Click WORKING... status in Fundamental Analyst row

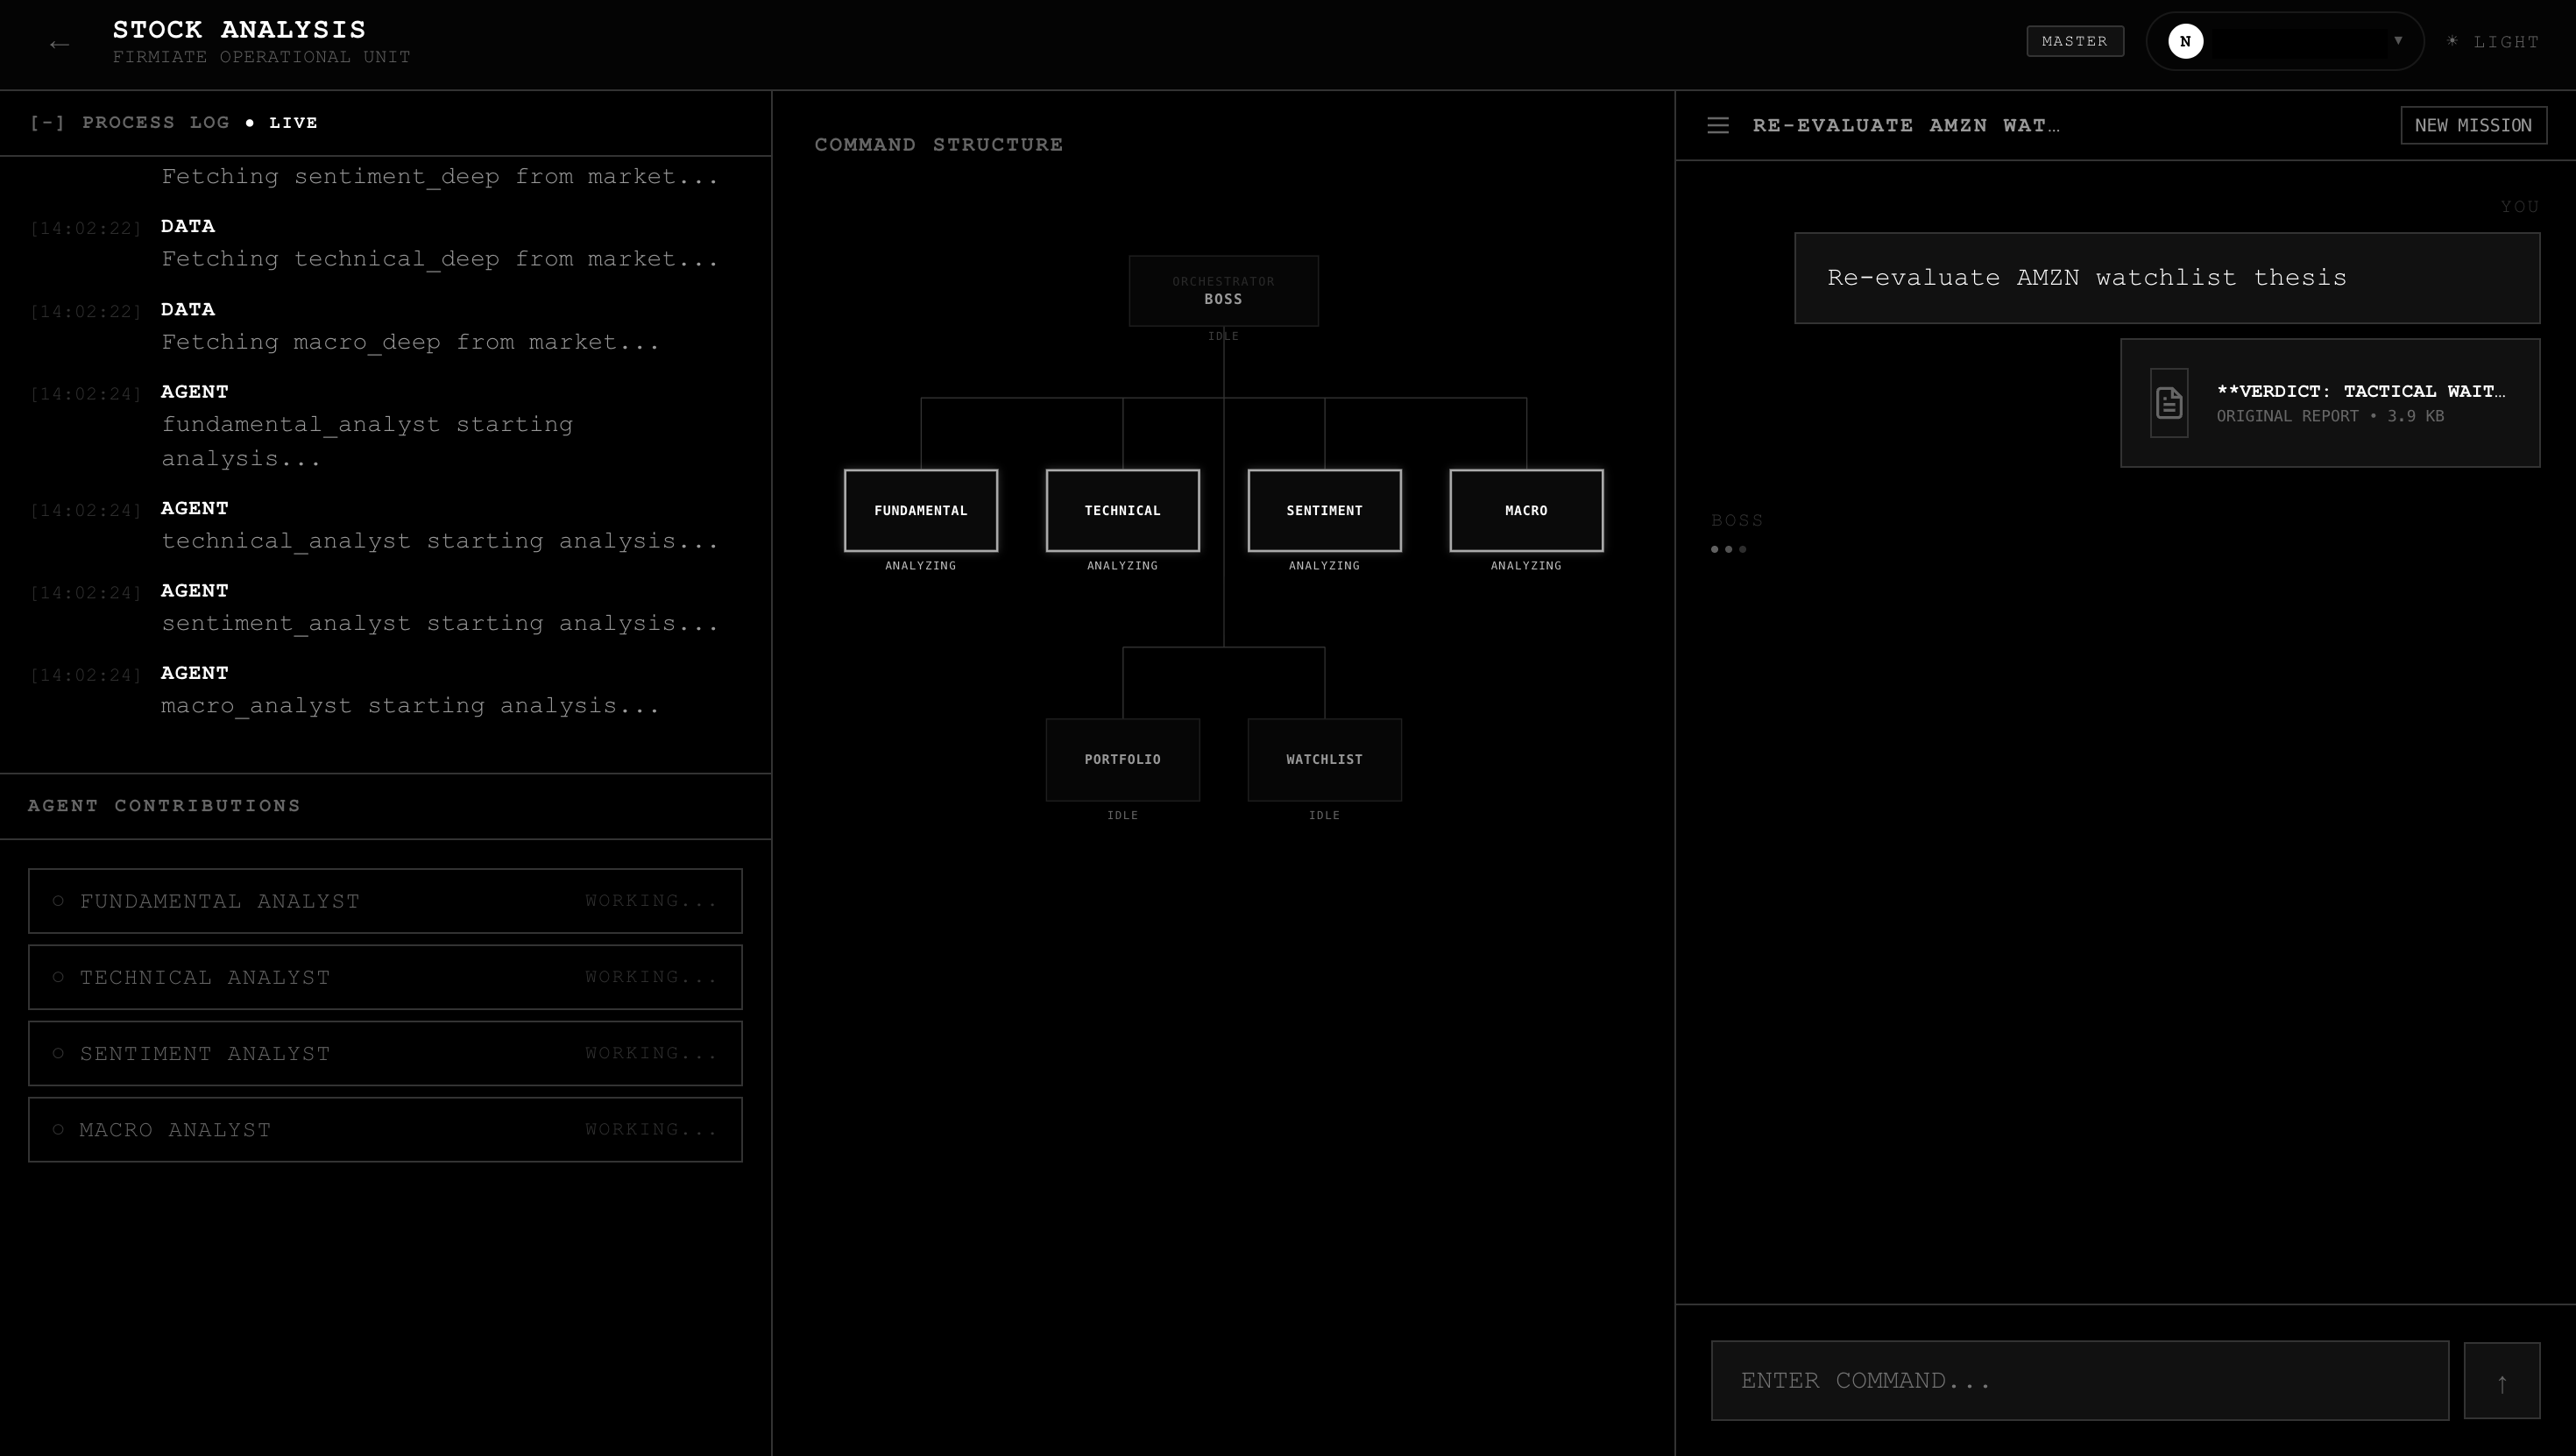tap(651, 901)
